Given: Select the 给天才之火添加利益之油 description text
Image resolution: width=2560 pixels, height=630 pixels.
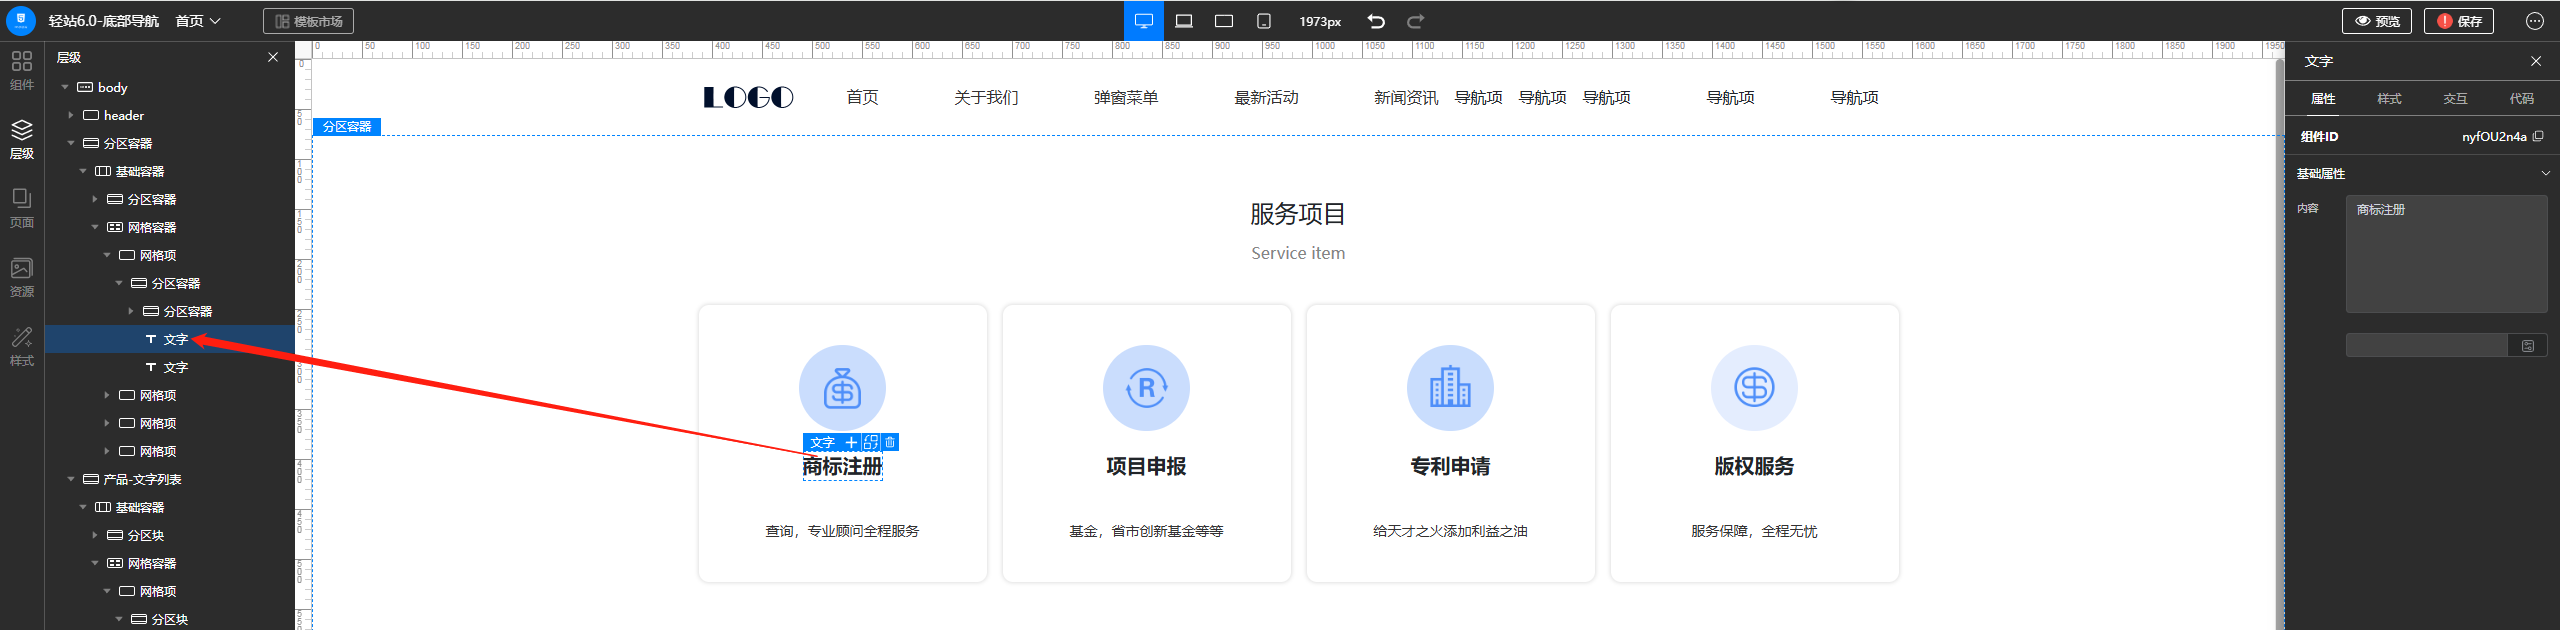Looking at the screenshot, I should tap(1450, 532).
